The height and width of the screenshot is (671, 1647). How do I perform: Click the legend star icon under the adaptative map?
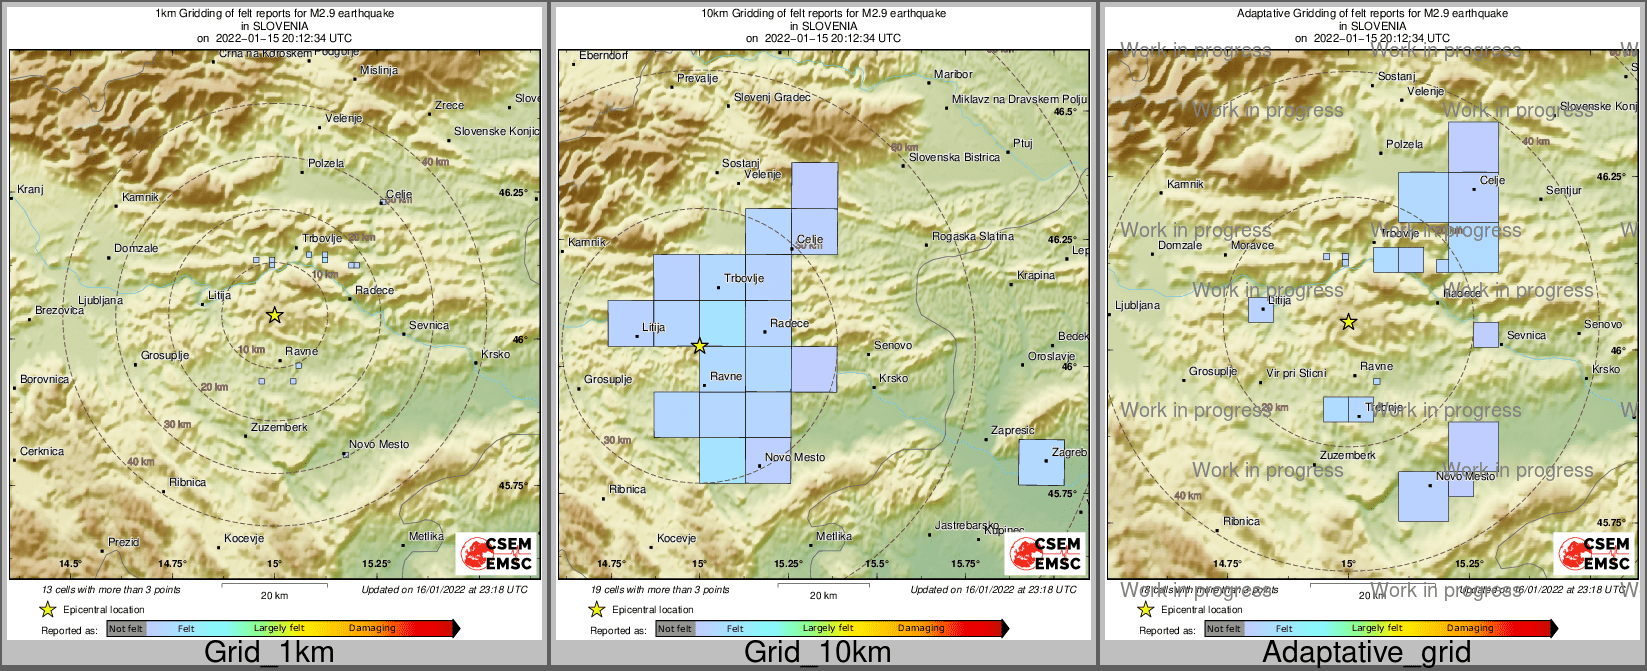(x=1145, y=609)
